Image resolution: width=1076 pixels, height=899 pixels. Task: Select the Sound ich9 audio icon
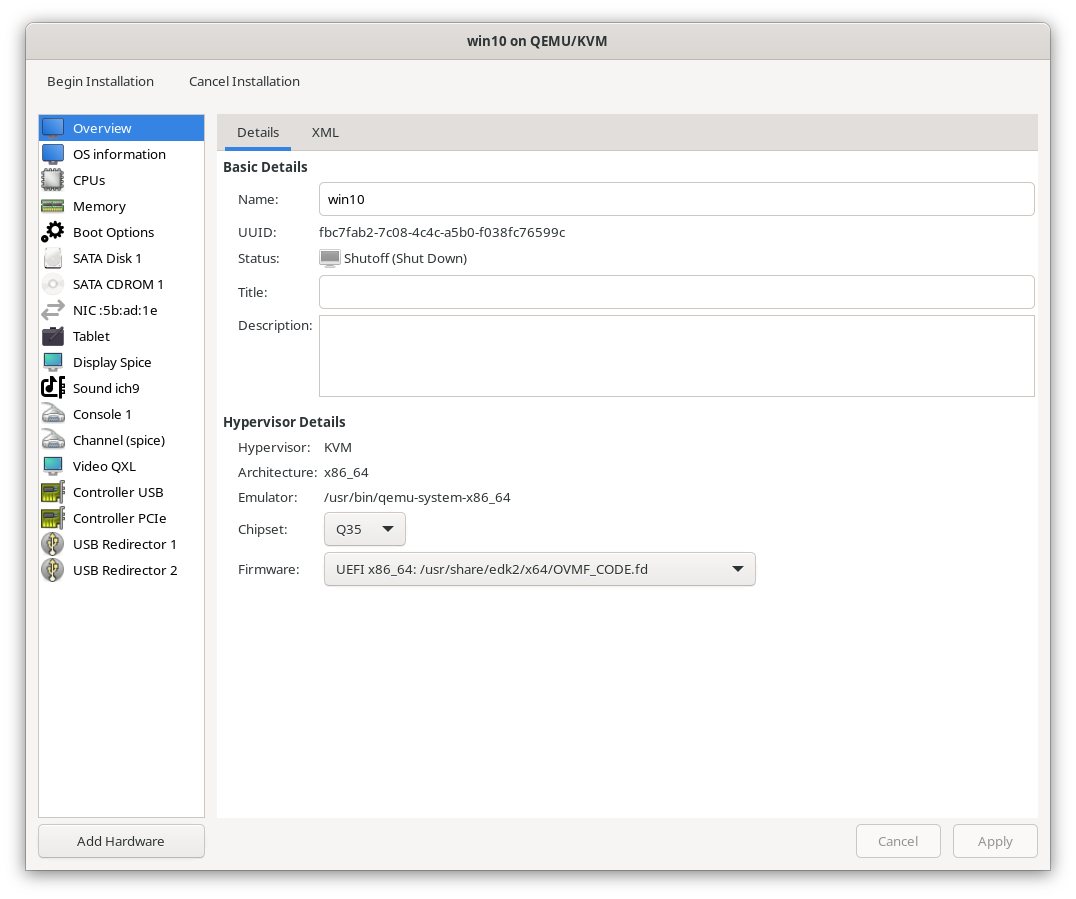[x=53, y=388]
